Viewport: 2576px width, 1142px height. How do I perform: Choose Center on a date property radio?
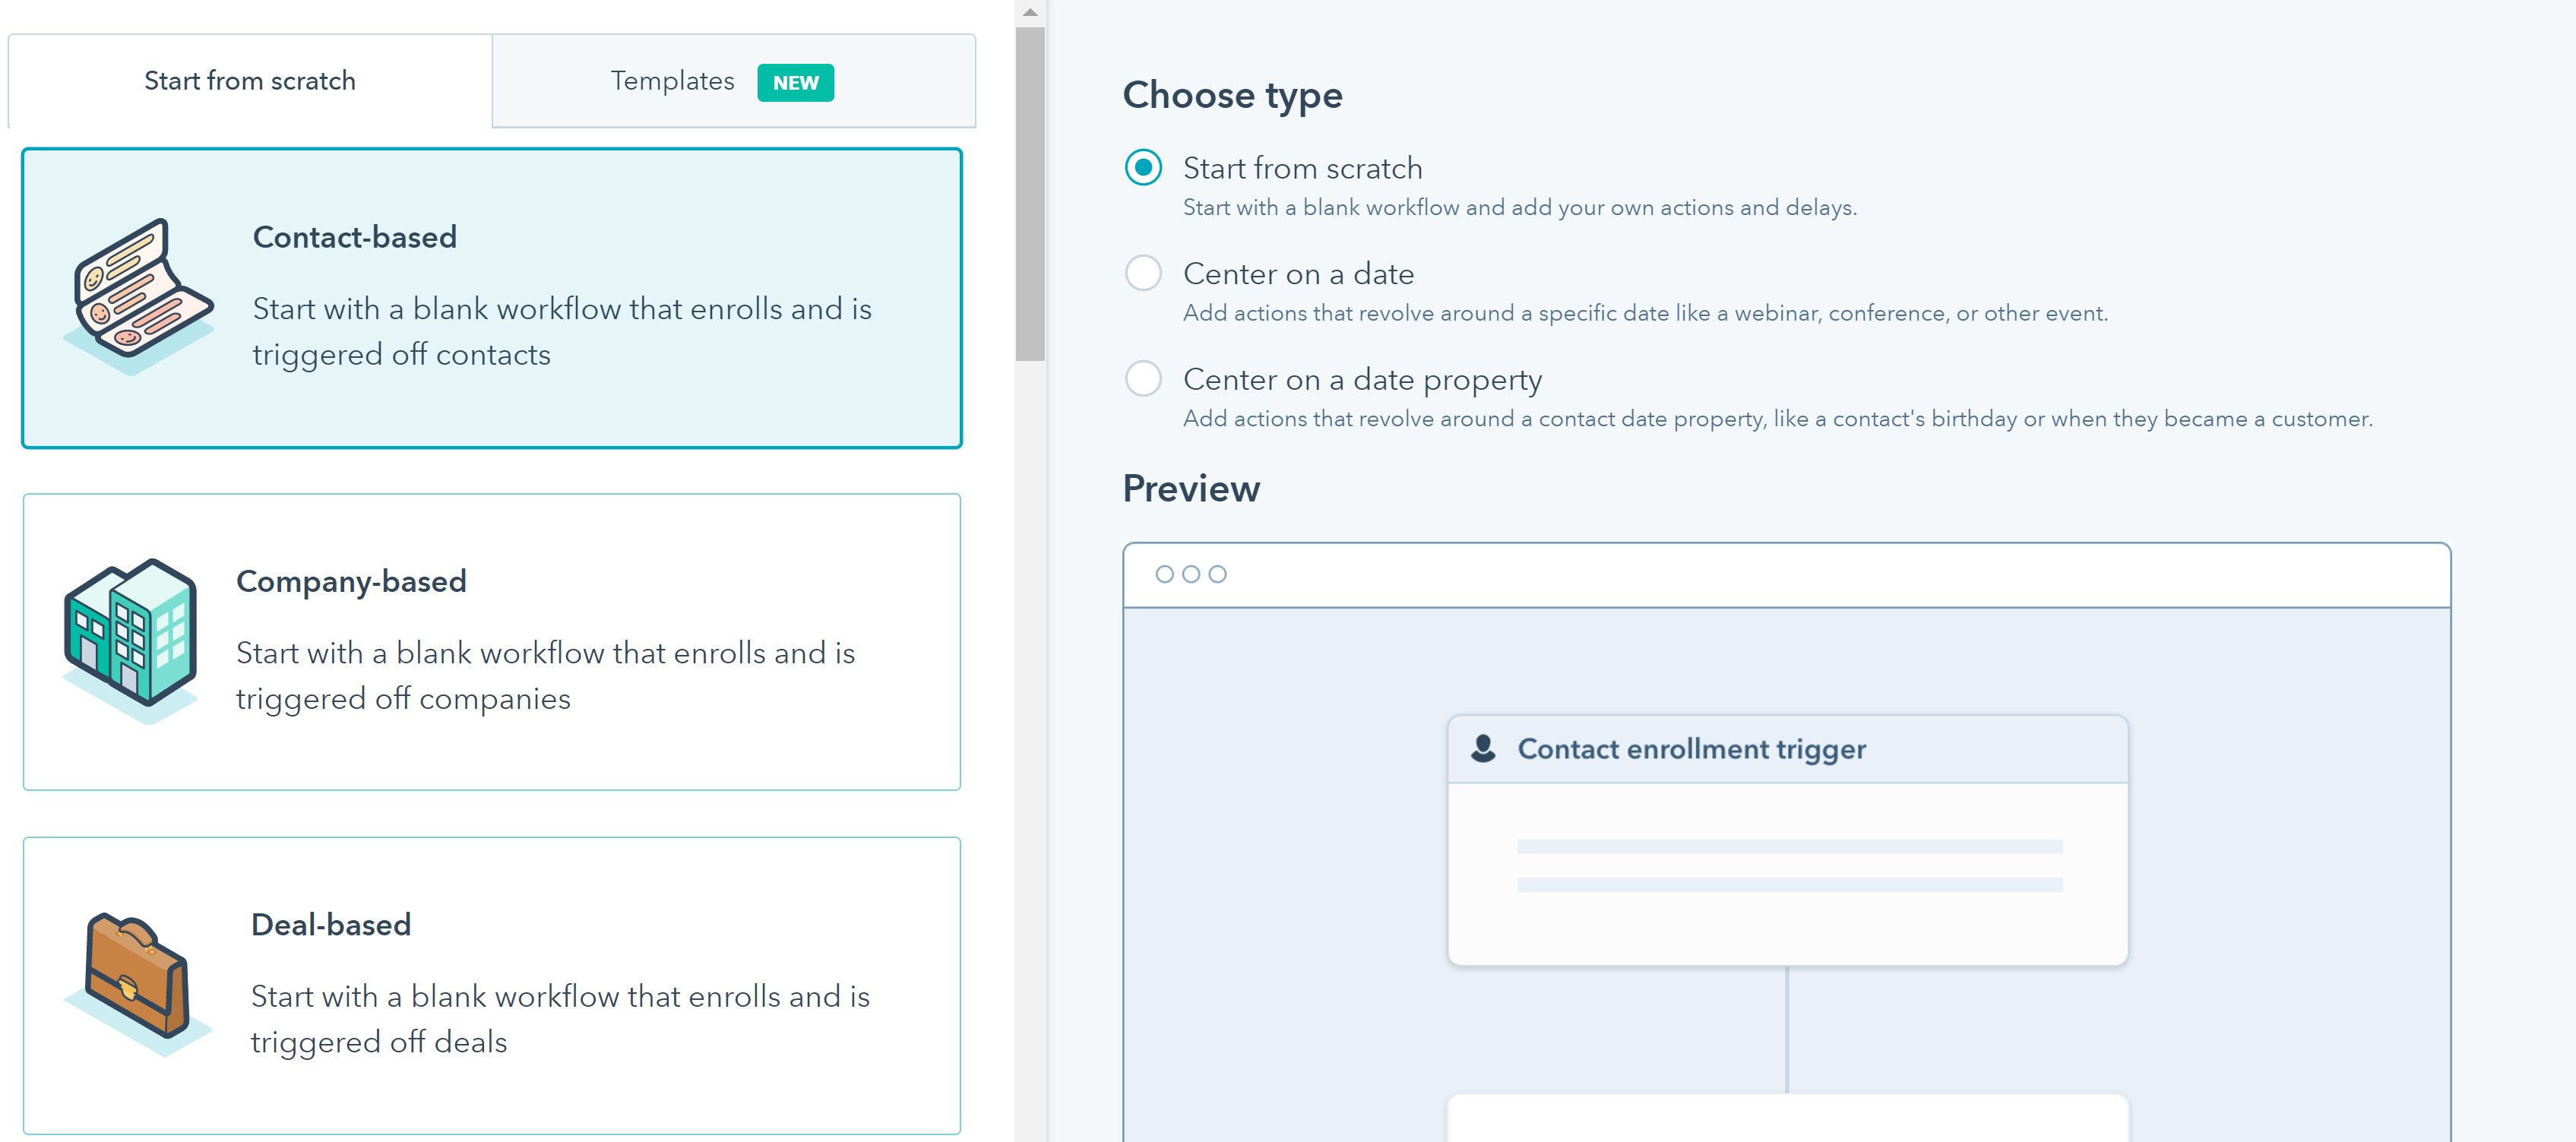[x=1143, y=379]
